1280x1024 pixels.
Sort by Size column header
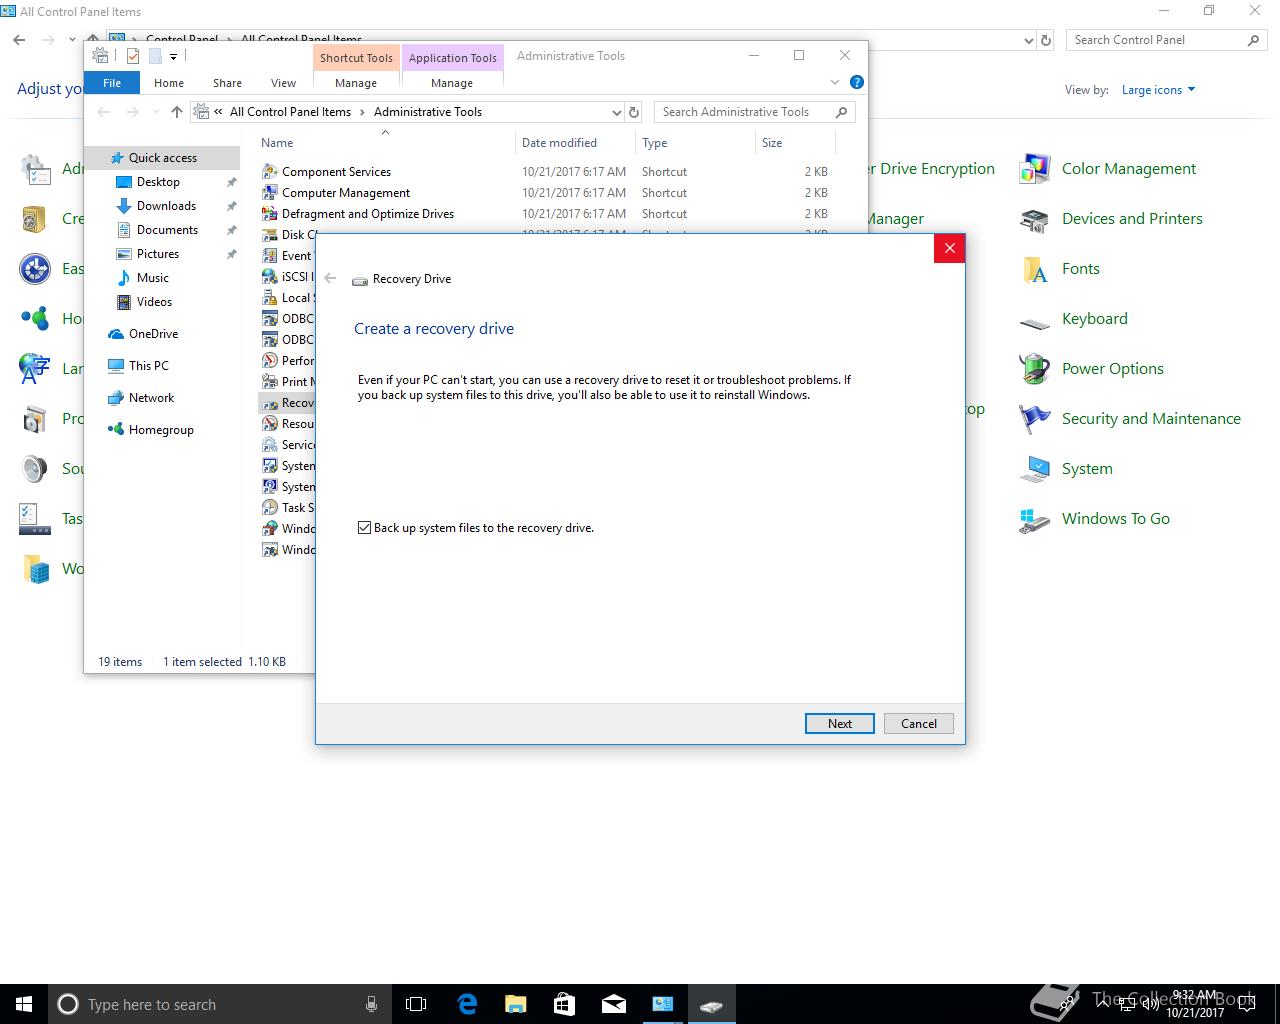tap(772, 143)
